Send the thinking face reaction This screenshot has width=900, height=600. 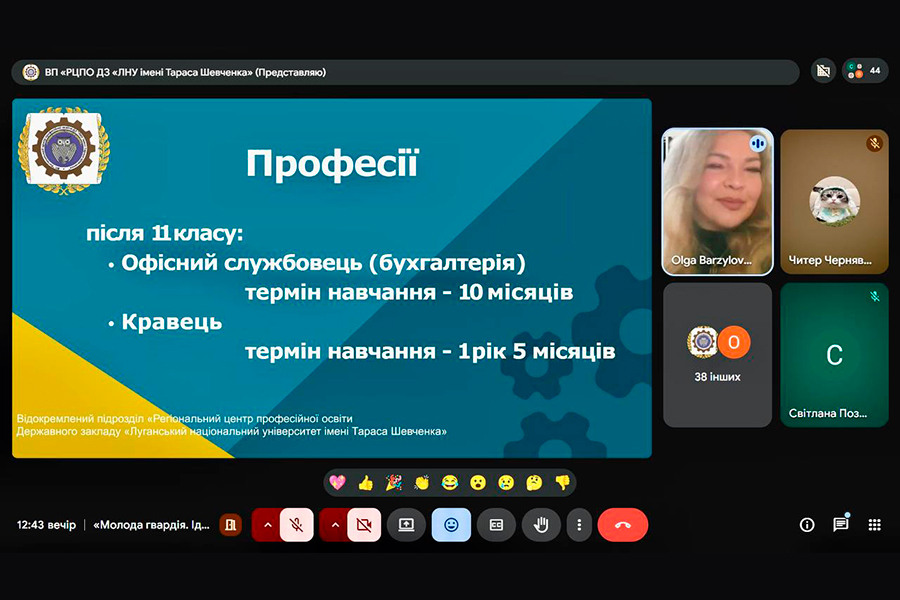pos(534,483)
